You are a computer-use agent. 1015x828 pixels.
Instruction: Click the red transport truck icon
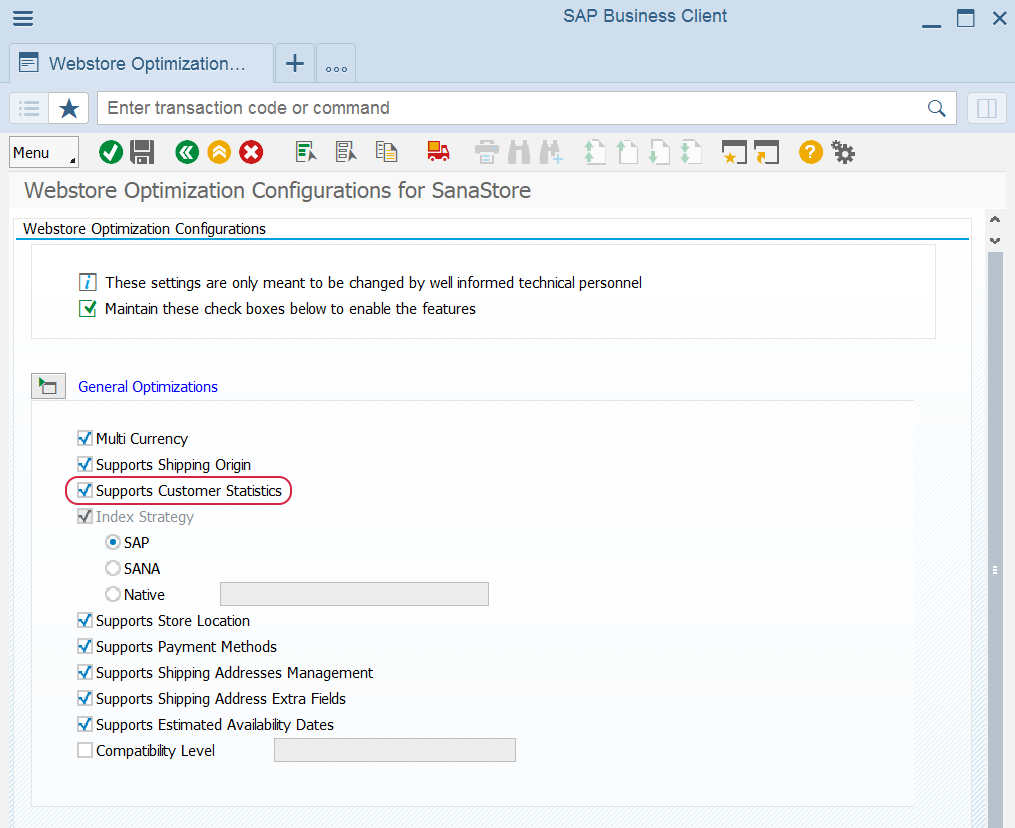tap(438, 151)
